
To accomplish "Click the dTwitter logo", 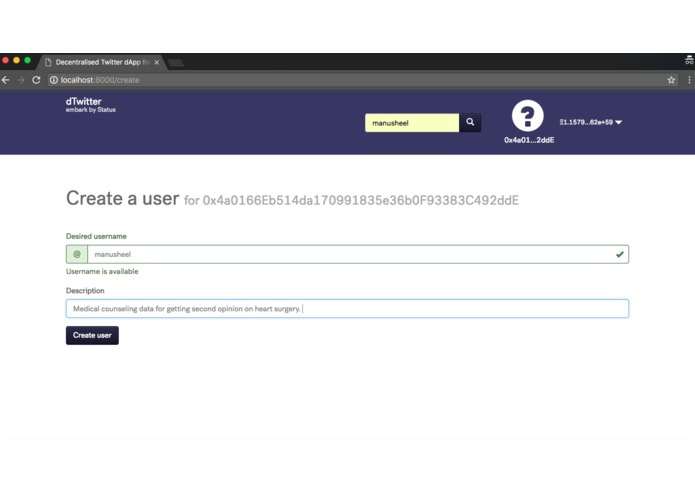I will 83,101.
